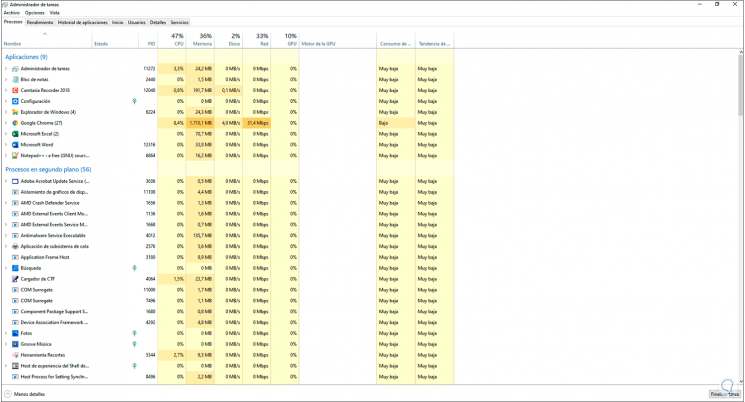Open the Detalles tab
The height and width of the screenshot is (402, 745).
coord(158,22)
